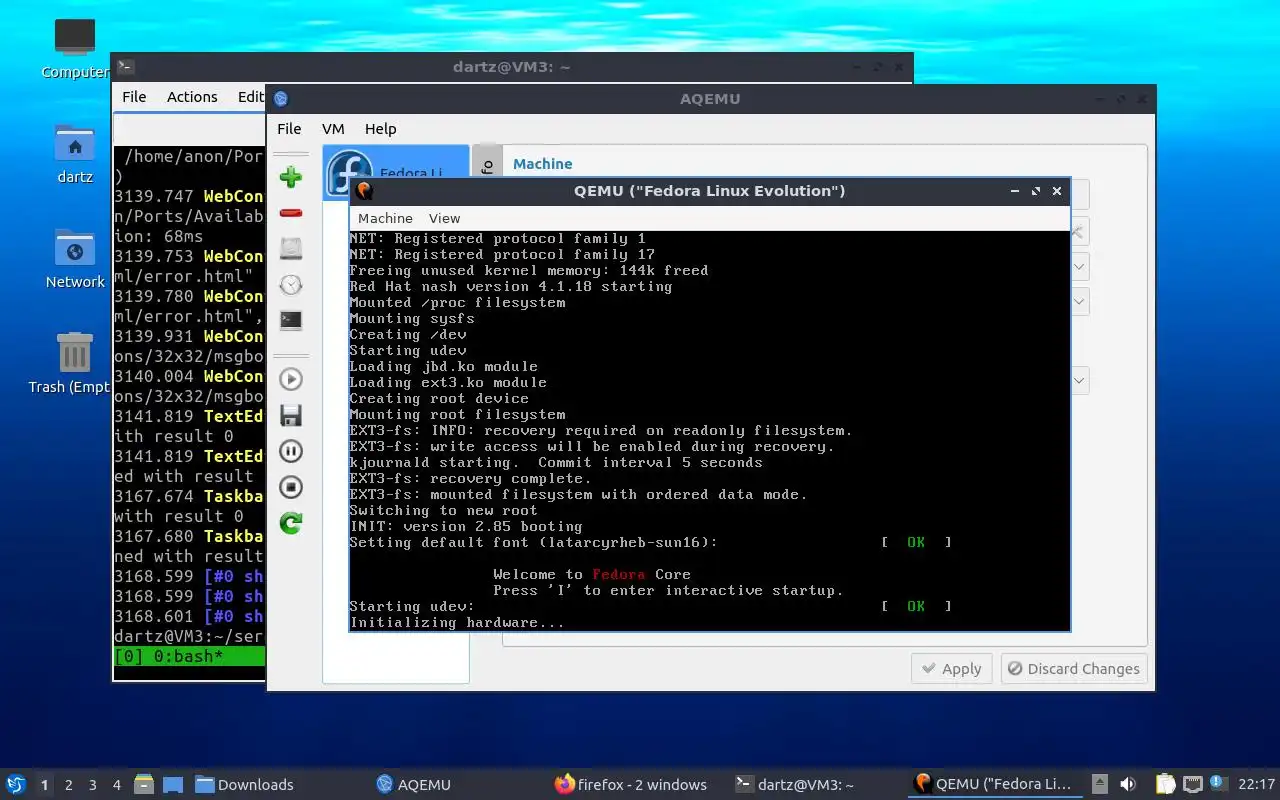This screenshot has height=800, width=1280.
Task: Click the eject media icon in tray
Action: point(1100,784)
